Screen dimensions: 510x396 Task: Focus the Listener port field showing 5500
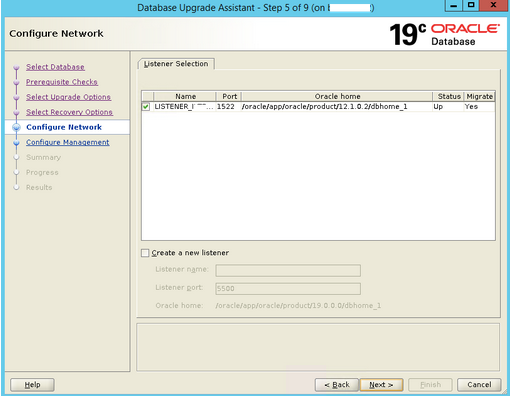point(288,289)
